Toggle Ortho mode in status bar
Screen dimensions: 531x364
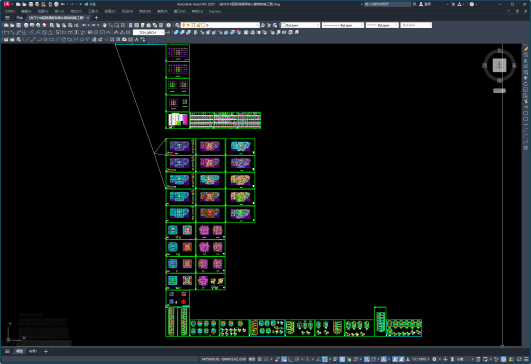point(290,359)
